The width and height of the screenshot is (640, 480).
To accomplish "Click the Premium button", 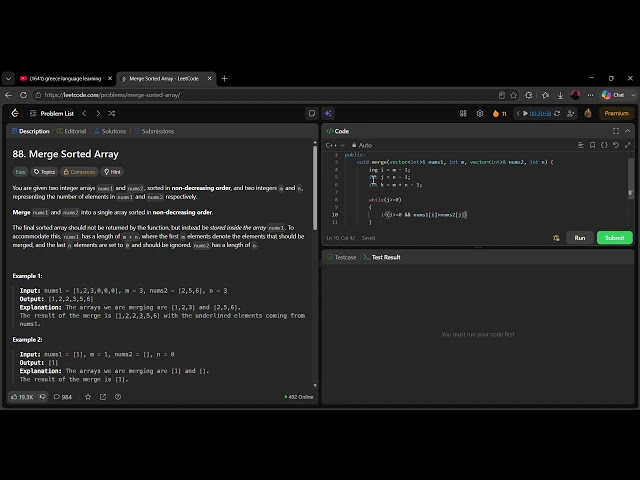I will point(616,113).
